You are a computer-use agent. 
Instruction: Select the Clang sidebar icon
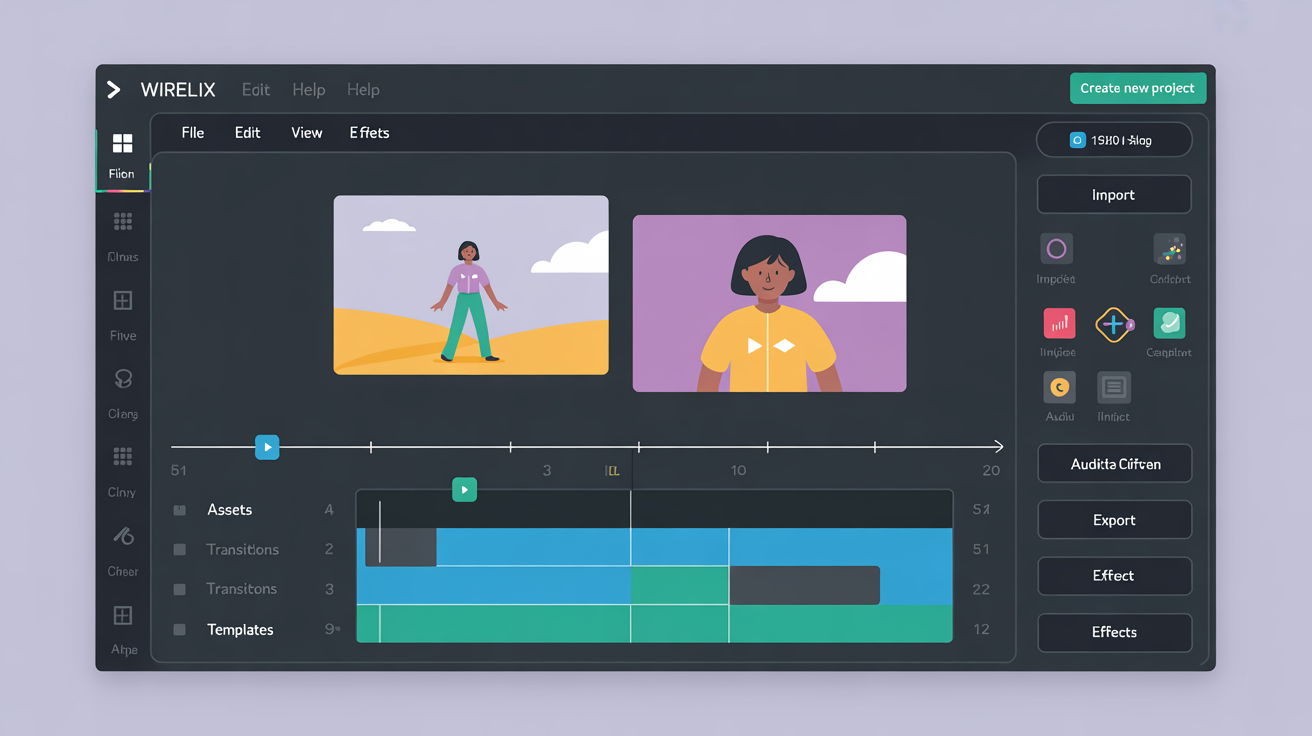123,379
